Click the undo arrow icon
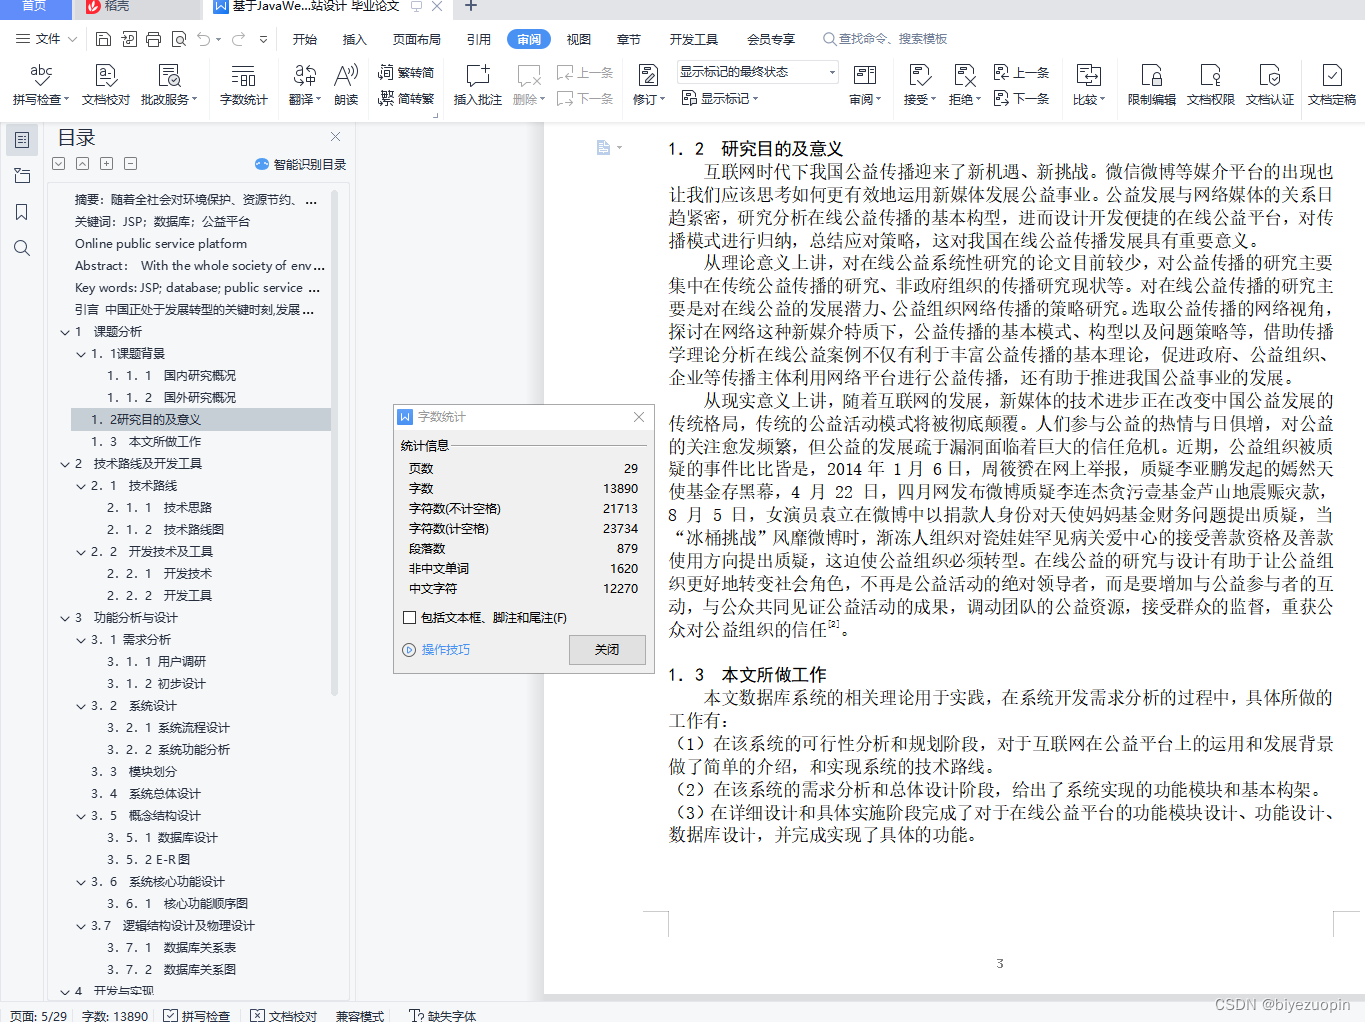1365x1022 pixels. tap(204, 39)
